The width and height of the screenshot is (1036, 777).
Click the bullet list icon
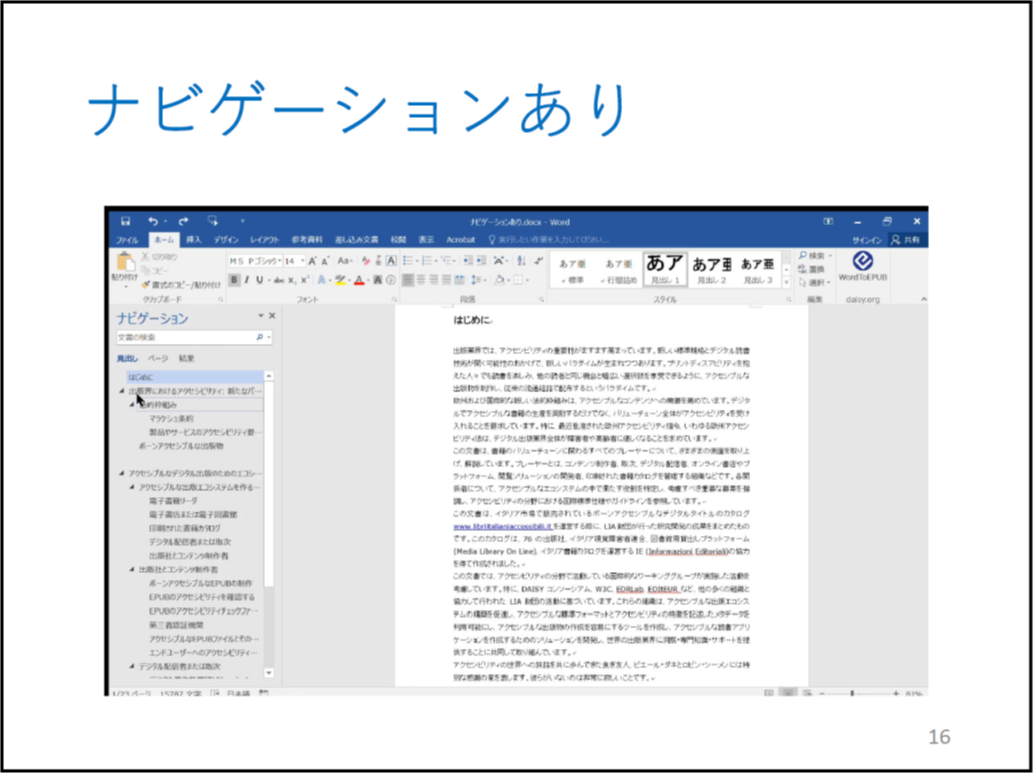click(x=408, y=261)
